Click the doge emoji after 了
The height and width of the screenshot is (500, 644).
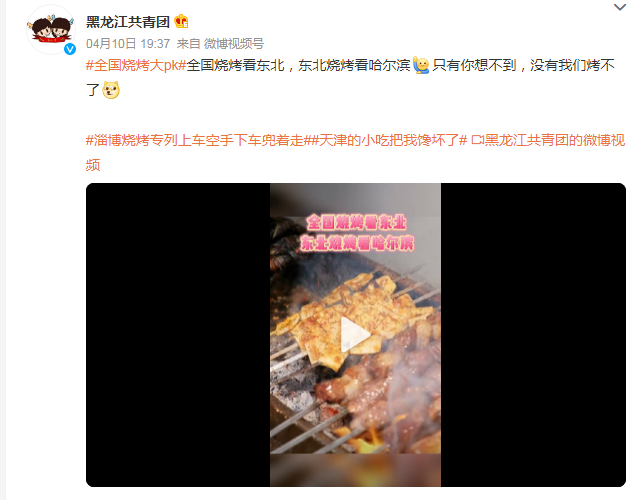click(111, 90)
